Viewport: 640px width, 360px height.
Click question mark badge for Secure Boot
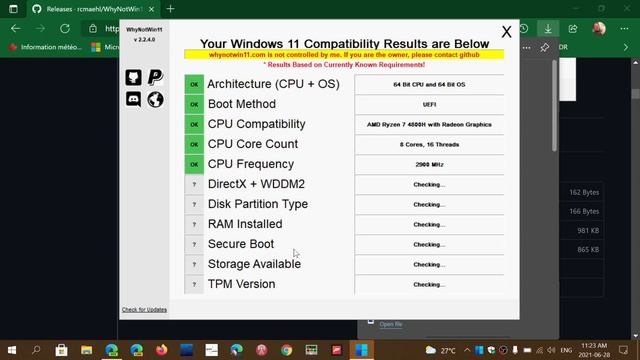coord(194,244)
